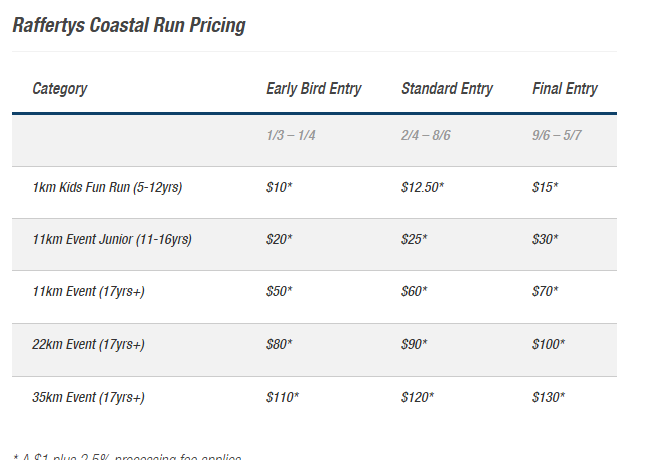Image resolution: width=658 pixels, height=460 pixels.
Task: Select the $70* final entry price
Action: [545, 291]
